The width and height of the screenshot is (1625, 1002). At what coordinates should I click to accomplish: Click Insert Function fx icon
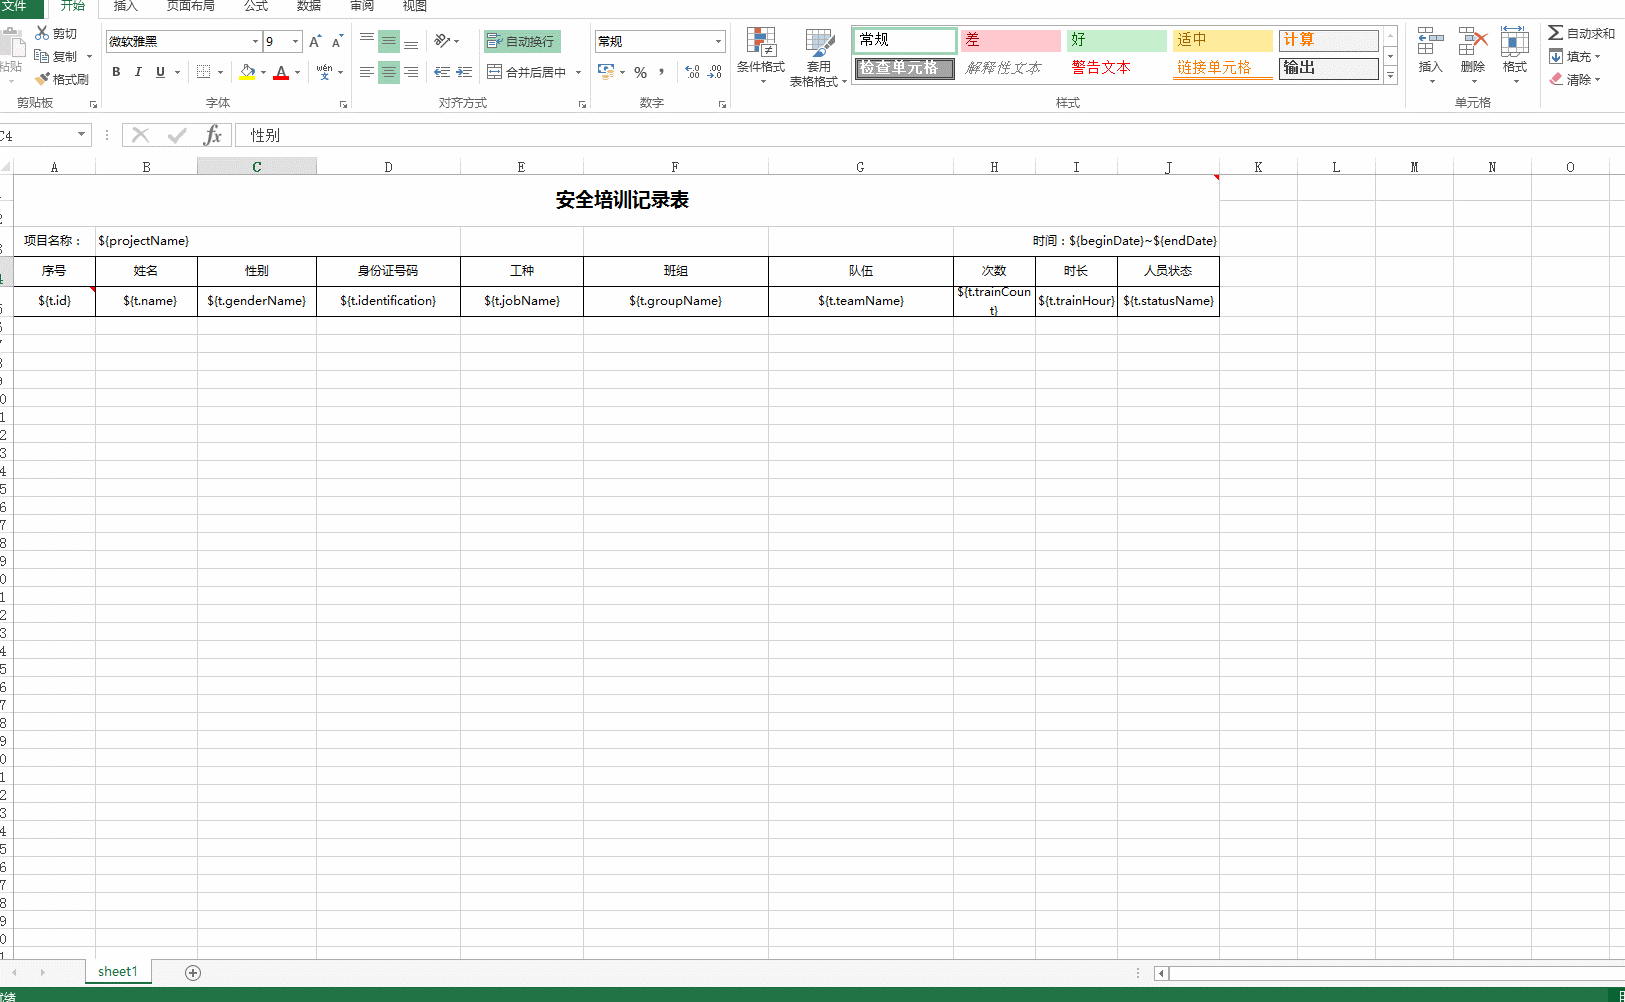(x=212, y=135)
